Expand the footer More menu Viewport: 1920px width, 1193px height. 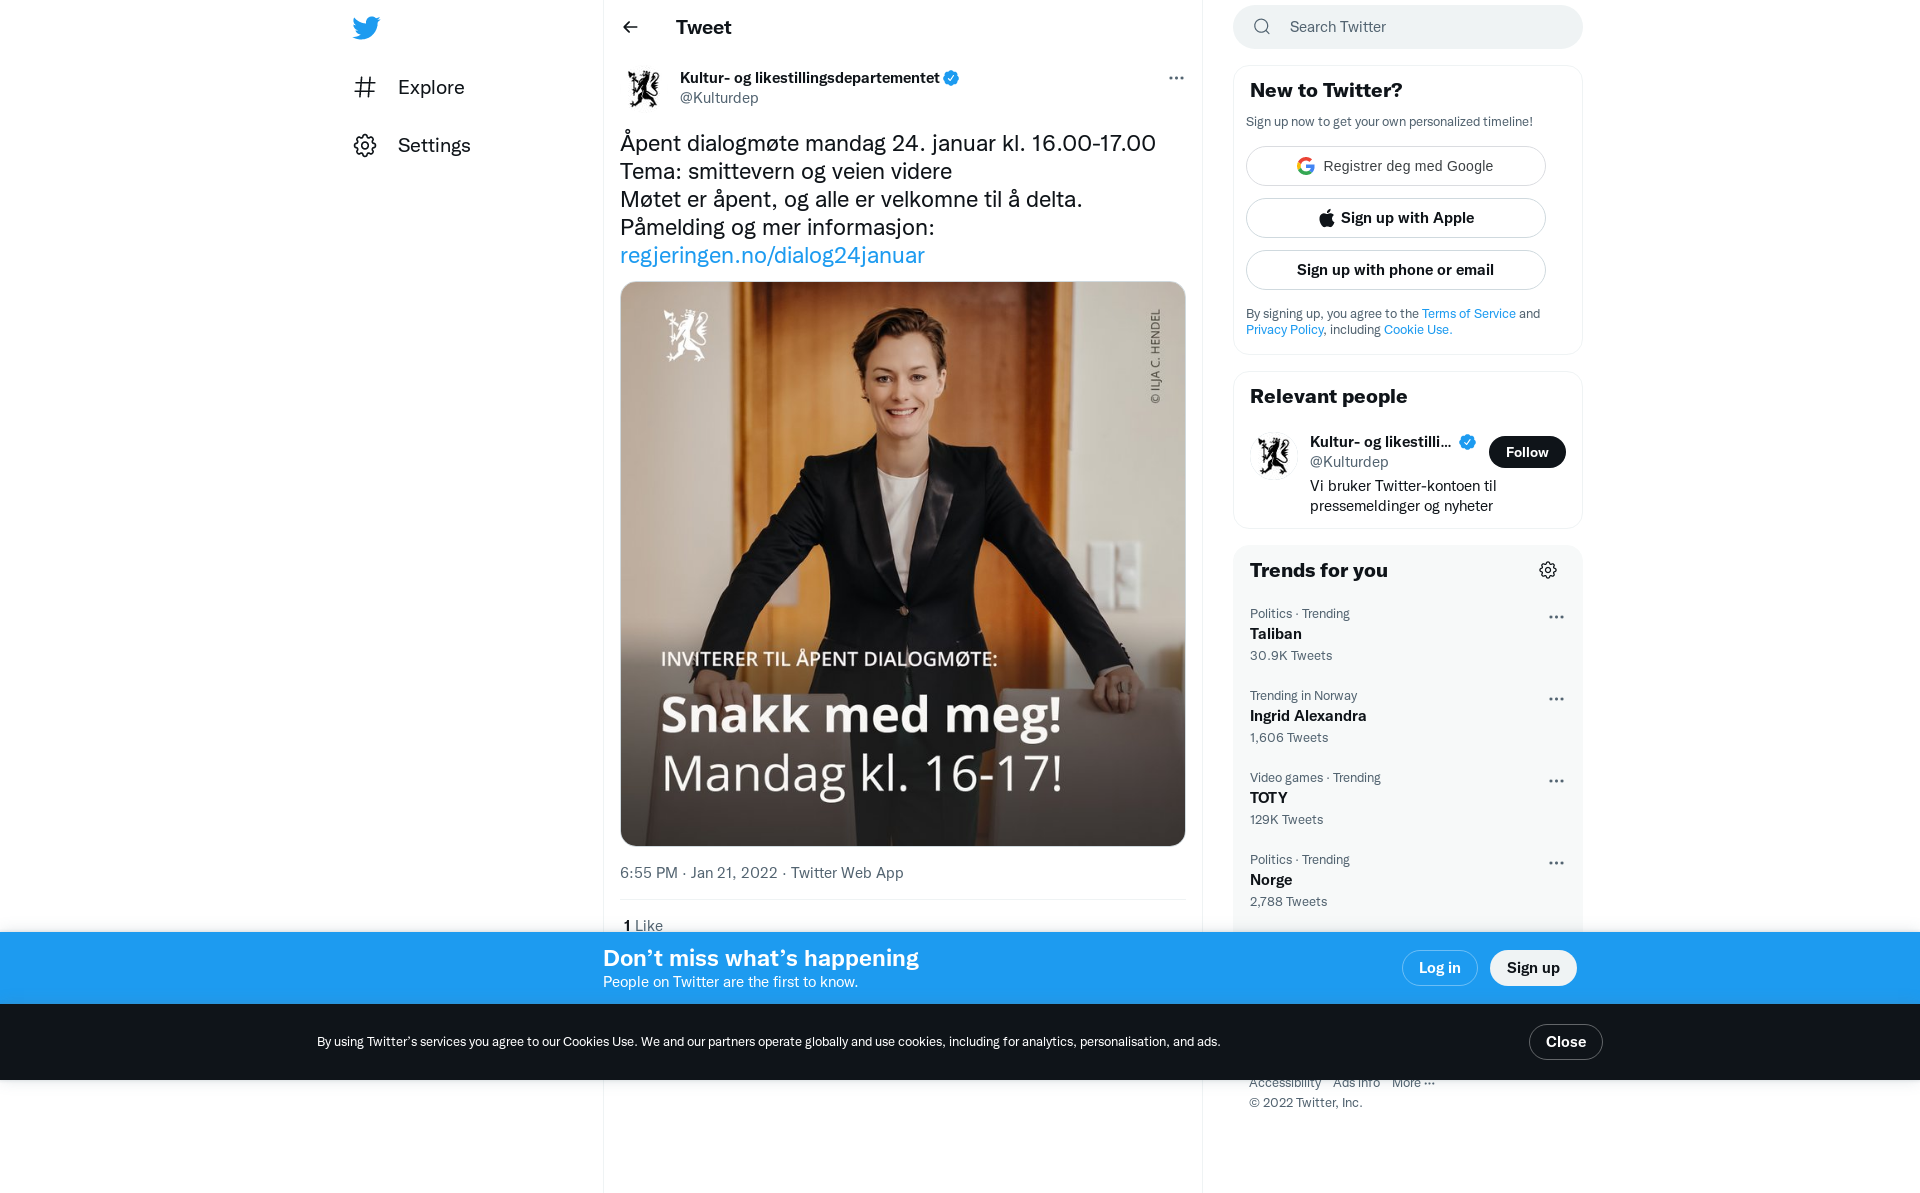click(x=1413, y=1083)
